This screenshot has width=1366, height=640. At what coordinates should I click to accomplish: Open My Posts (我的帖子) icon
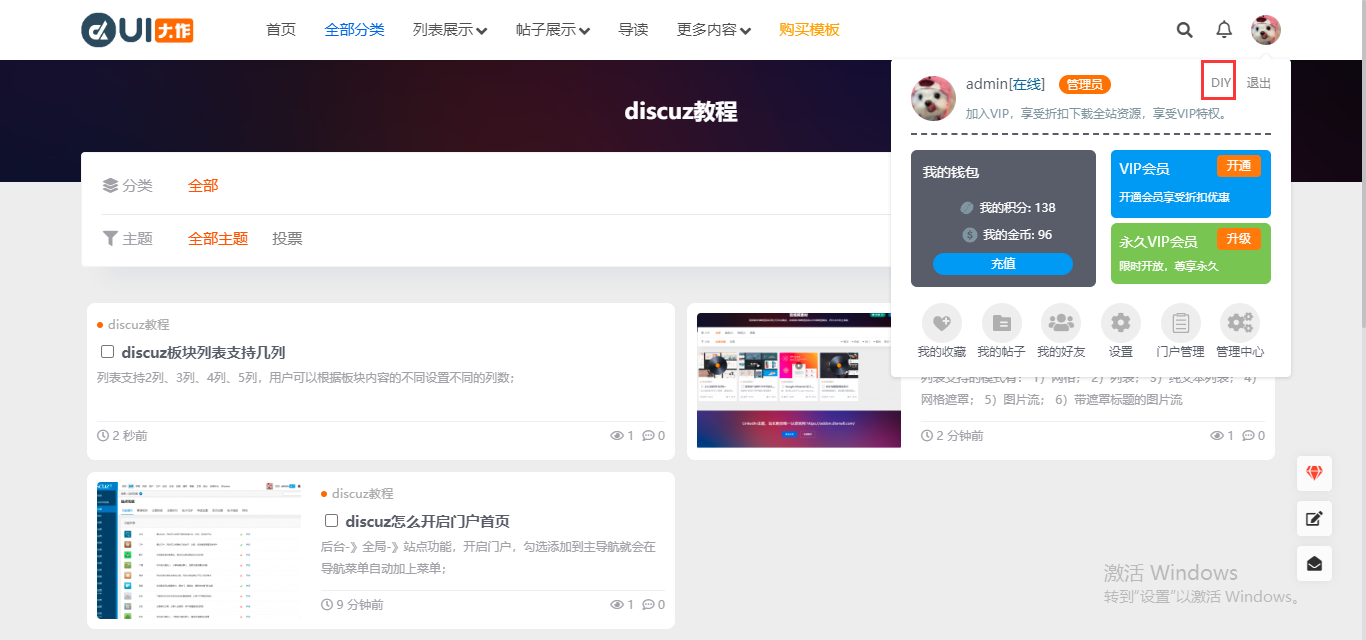pos(1001,323)
